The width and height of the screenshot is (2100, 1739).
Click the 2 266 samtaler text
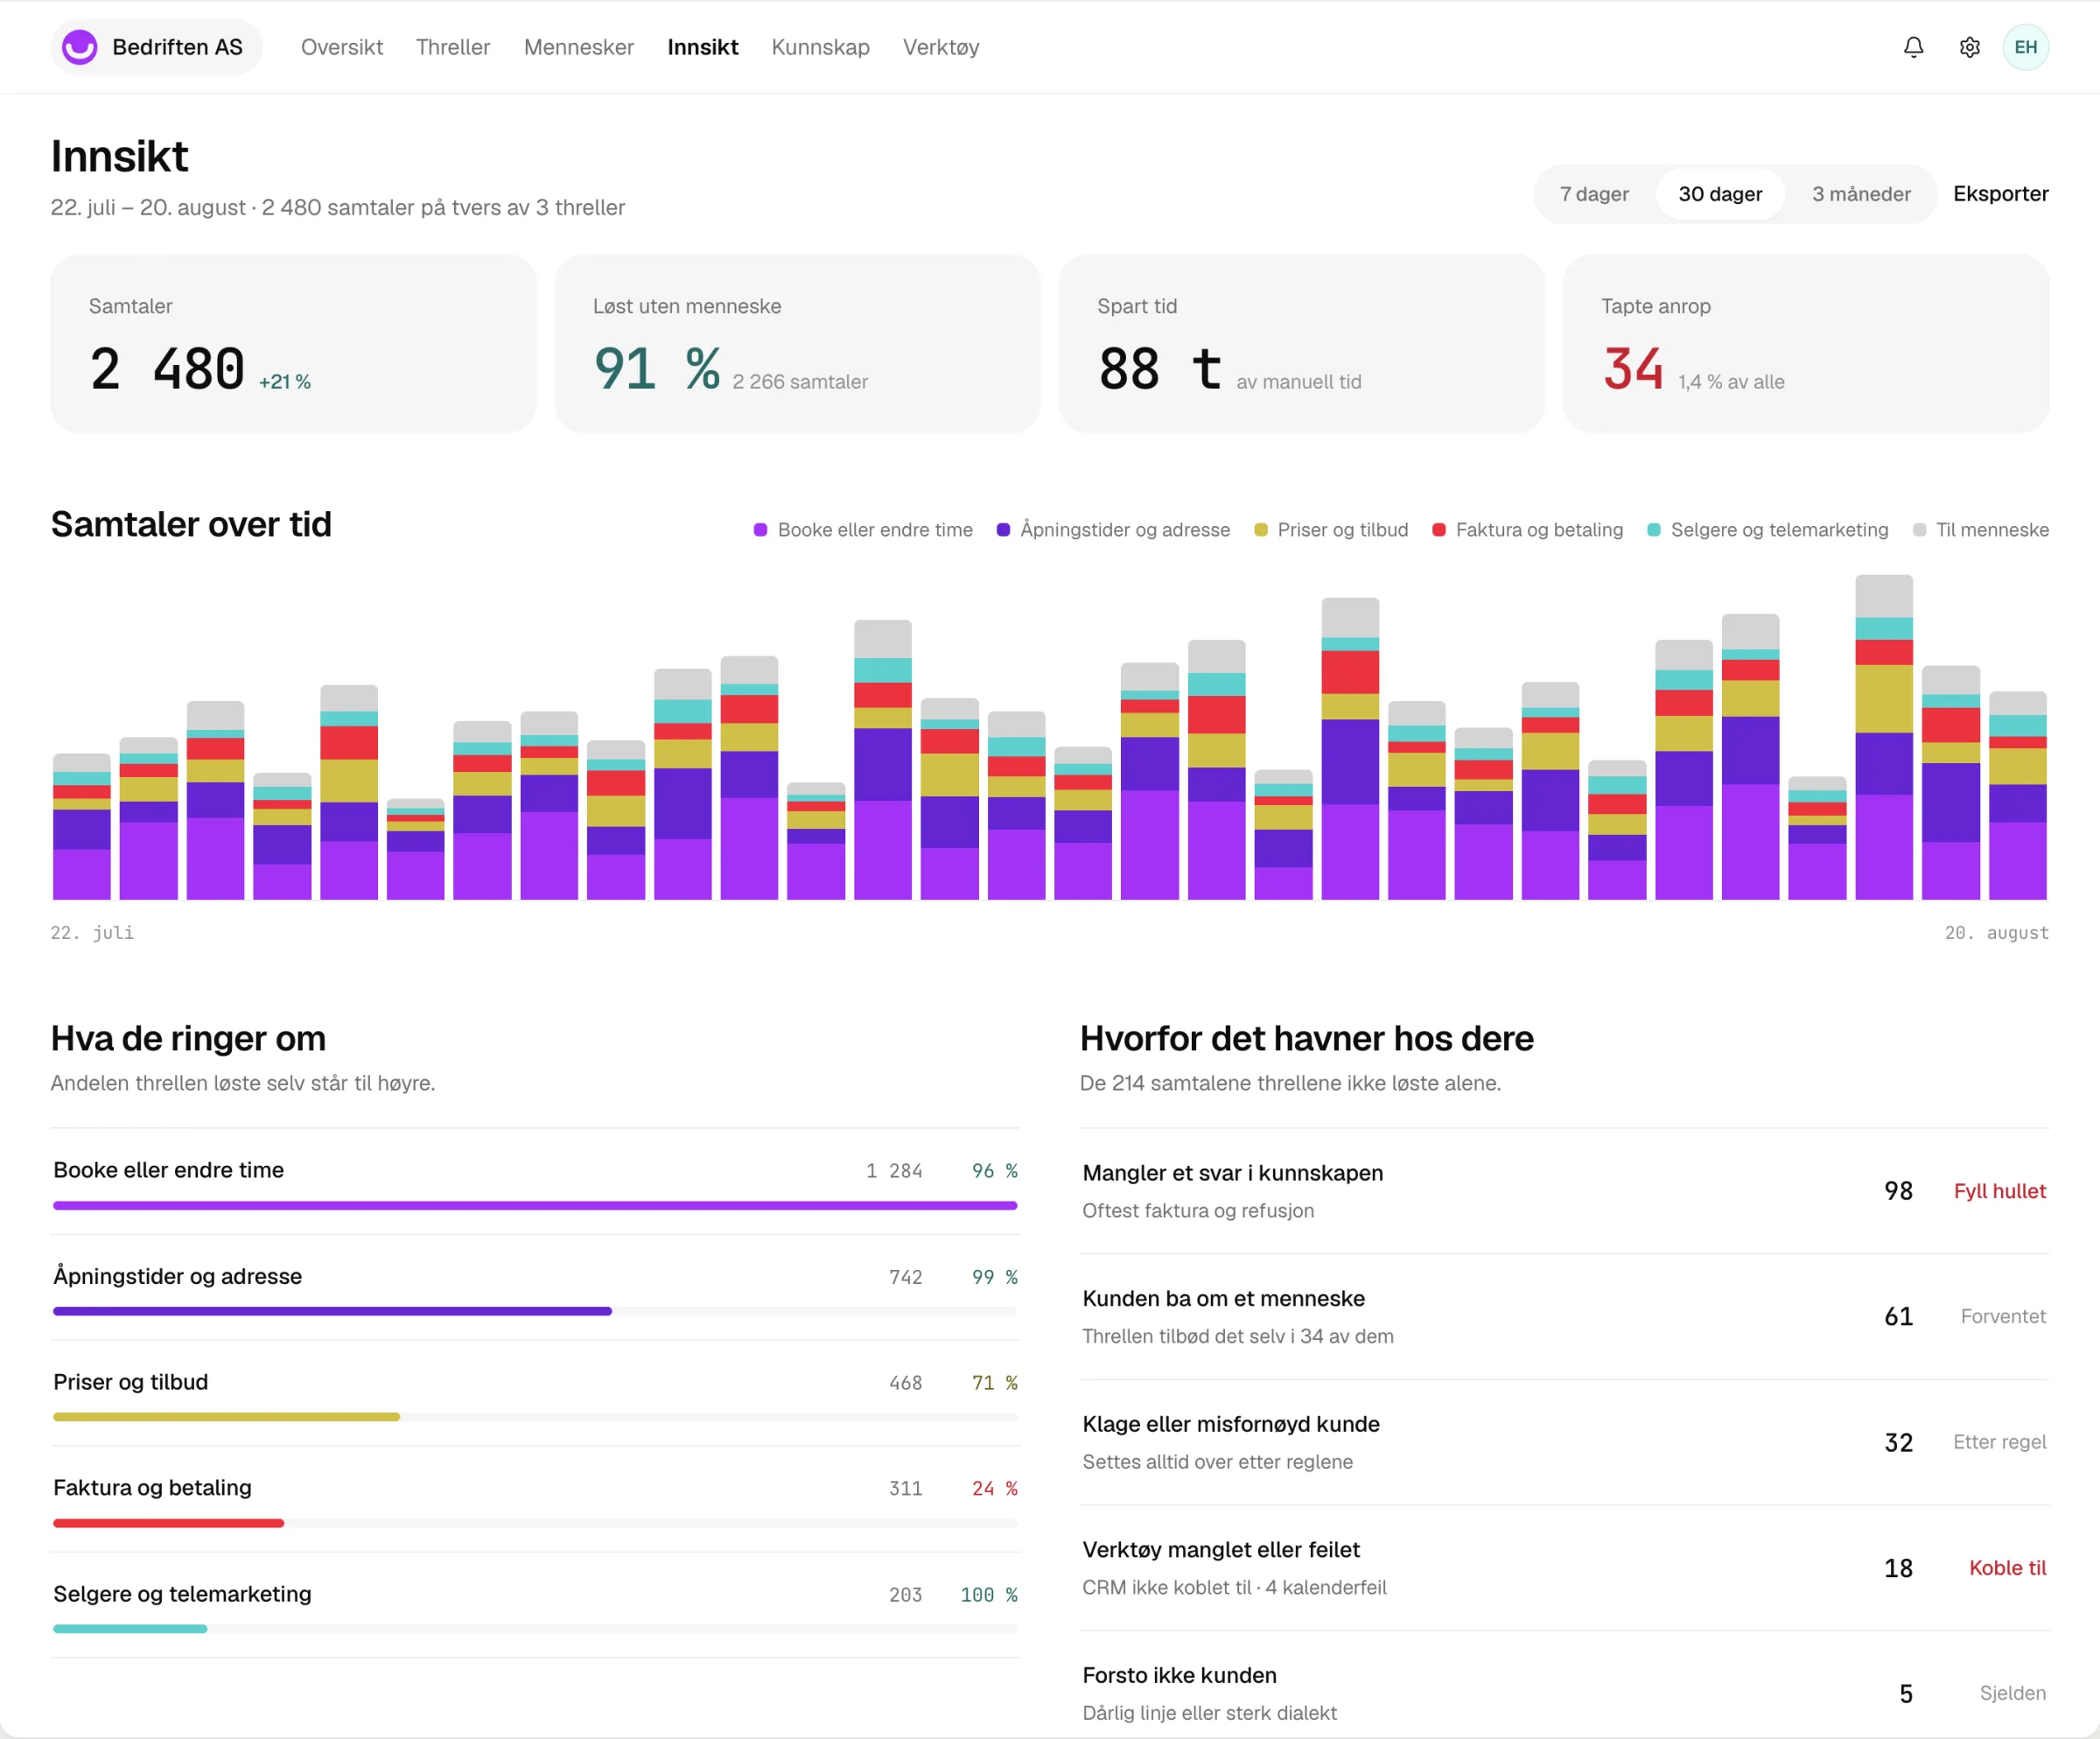800,382
